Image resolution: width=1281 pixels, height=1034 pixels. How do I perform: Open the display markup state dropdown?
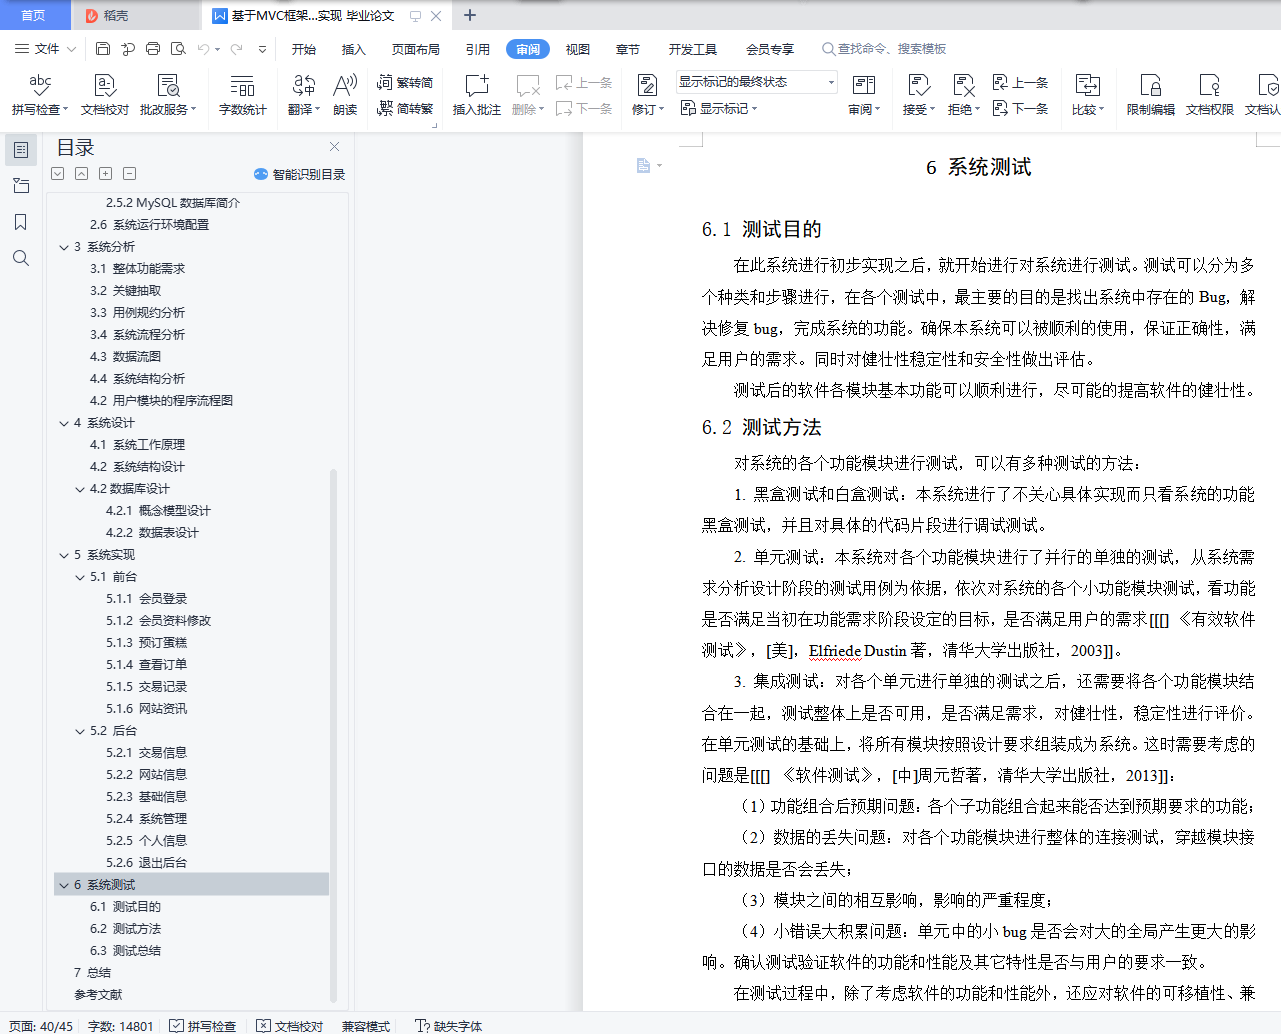(x=756, y=82)
